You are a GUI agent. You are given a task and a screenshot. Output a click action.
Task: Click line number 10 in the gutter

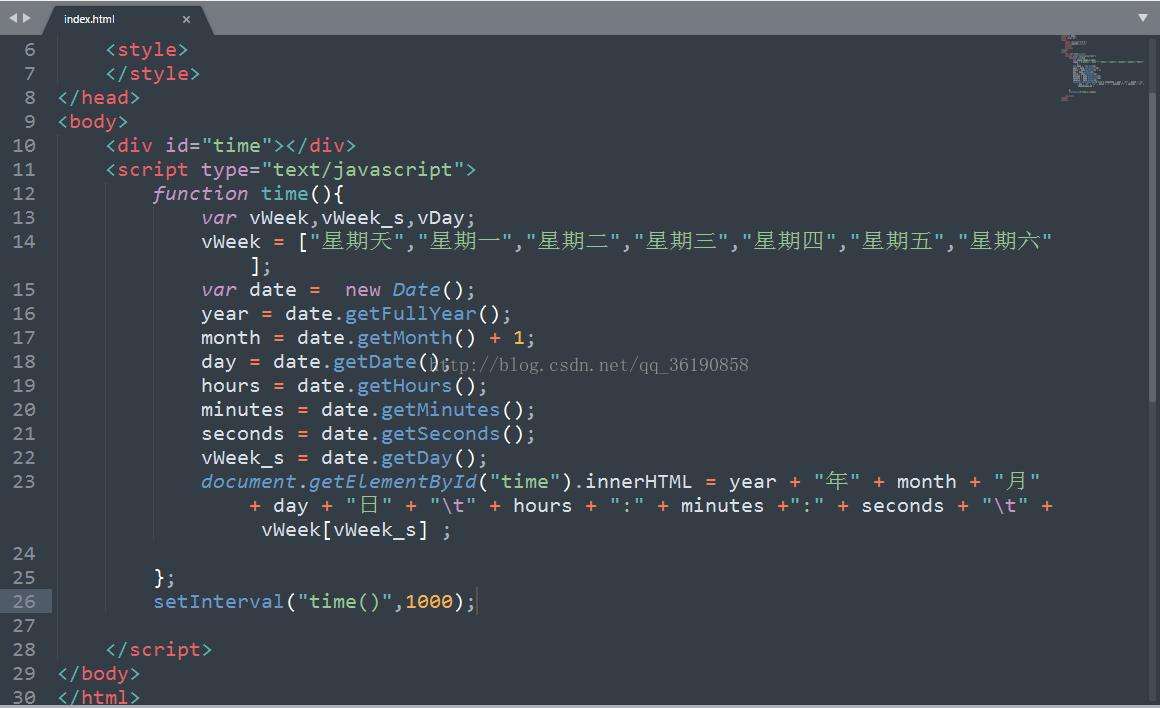(24, 146)
